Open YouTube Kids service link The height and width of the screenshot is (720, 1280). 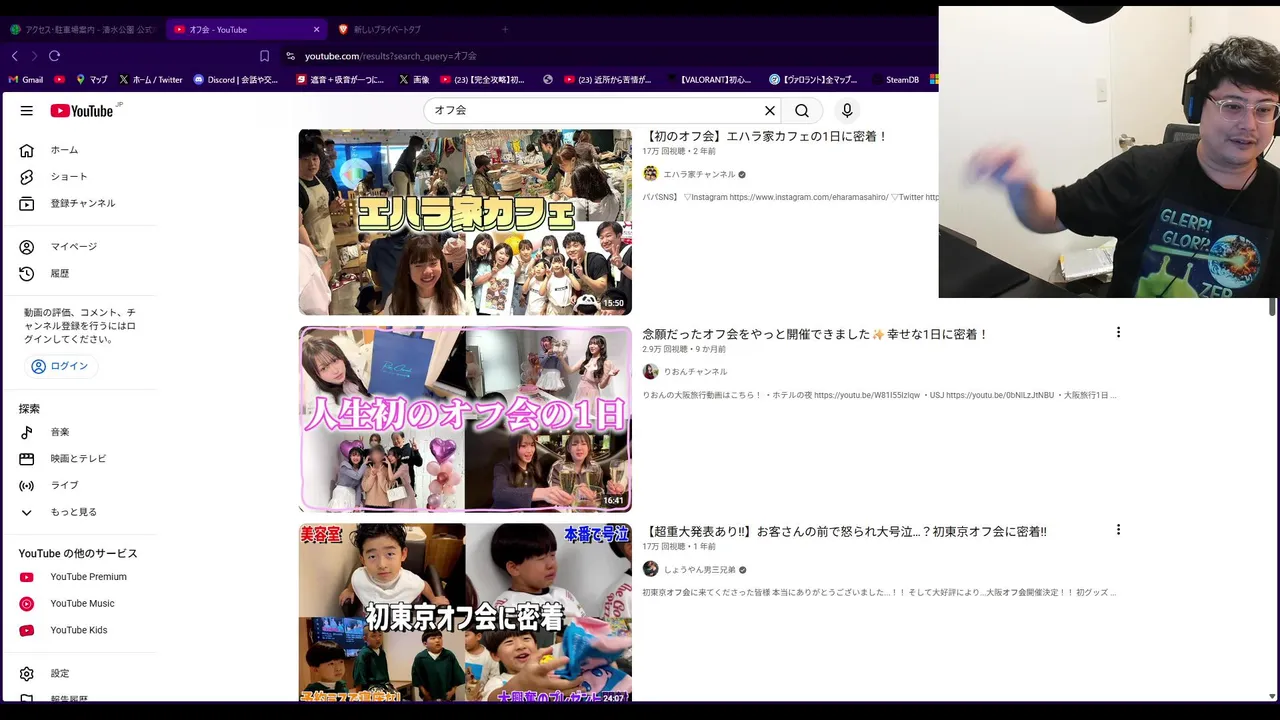[x=80, y=631]
